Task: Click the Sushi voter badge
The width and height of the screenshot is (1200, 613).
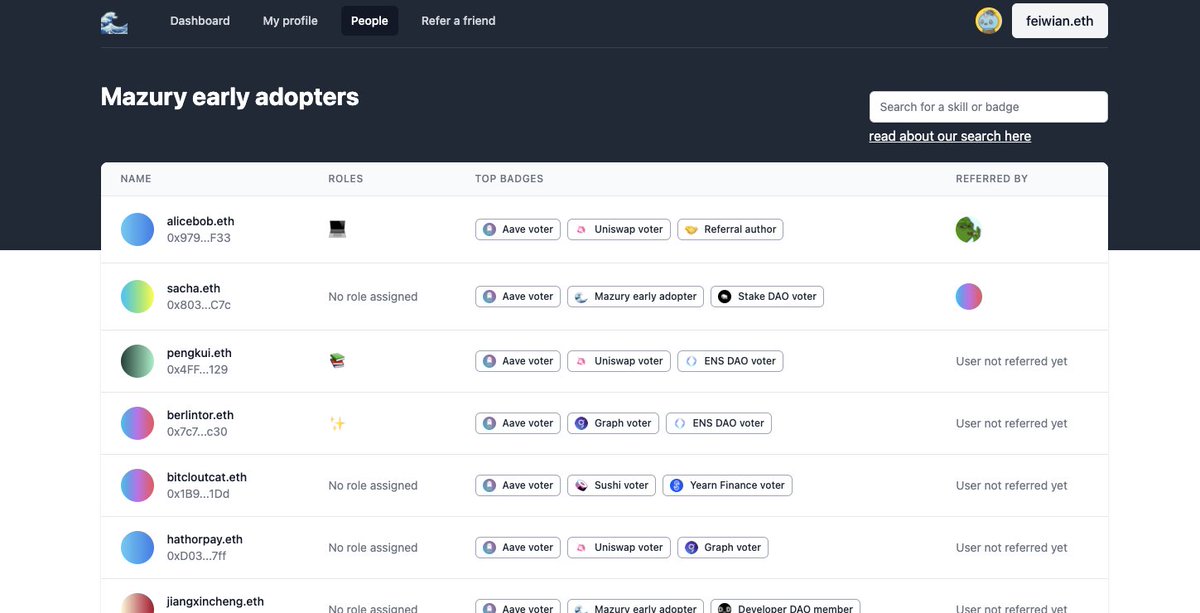Action: pyautogui.click(x=612, y=485)
